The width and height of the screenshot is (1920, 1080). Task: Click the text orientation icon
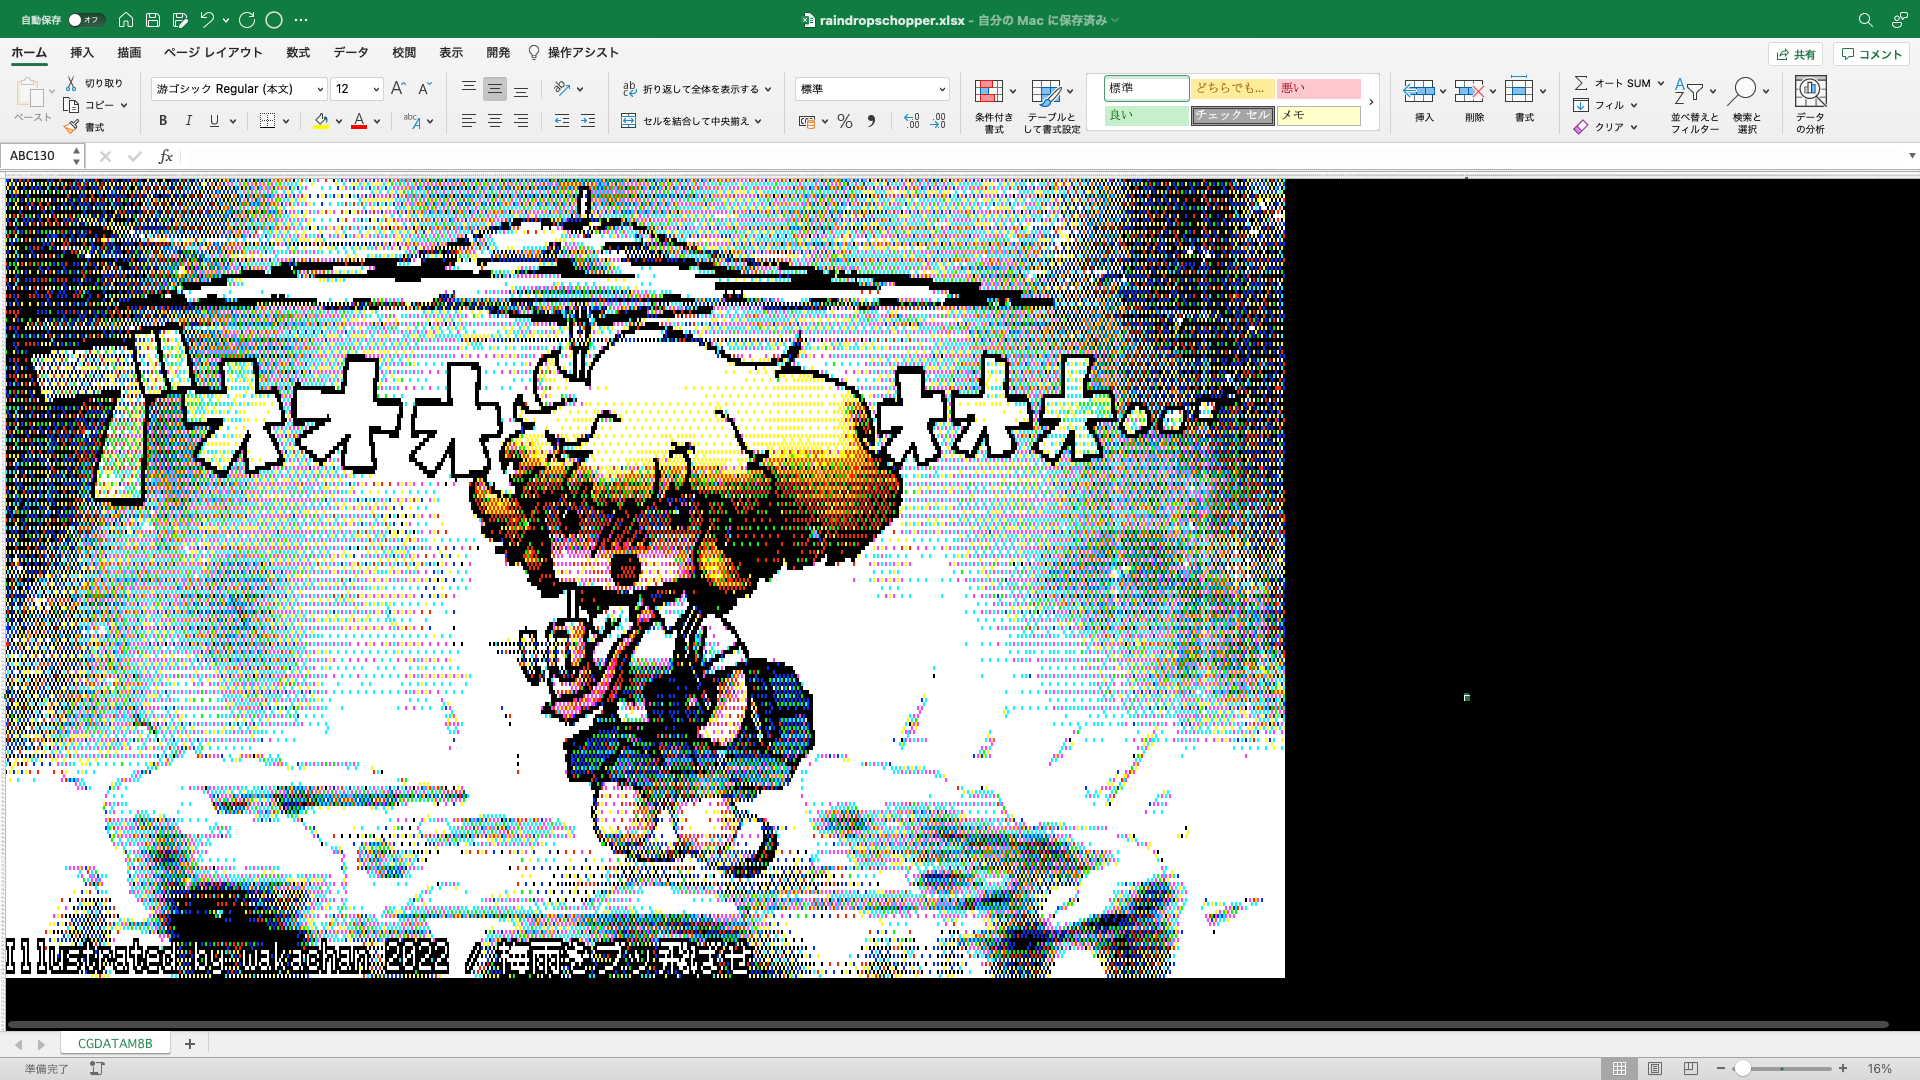(563, 89)
